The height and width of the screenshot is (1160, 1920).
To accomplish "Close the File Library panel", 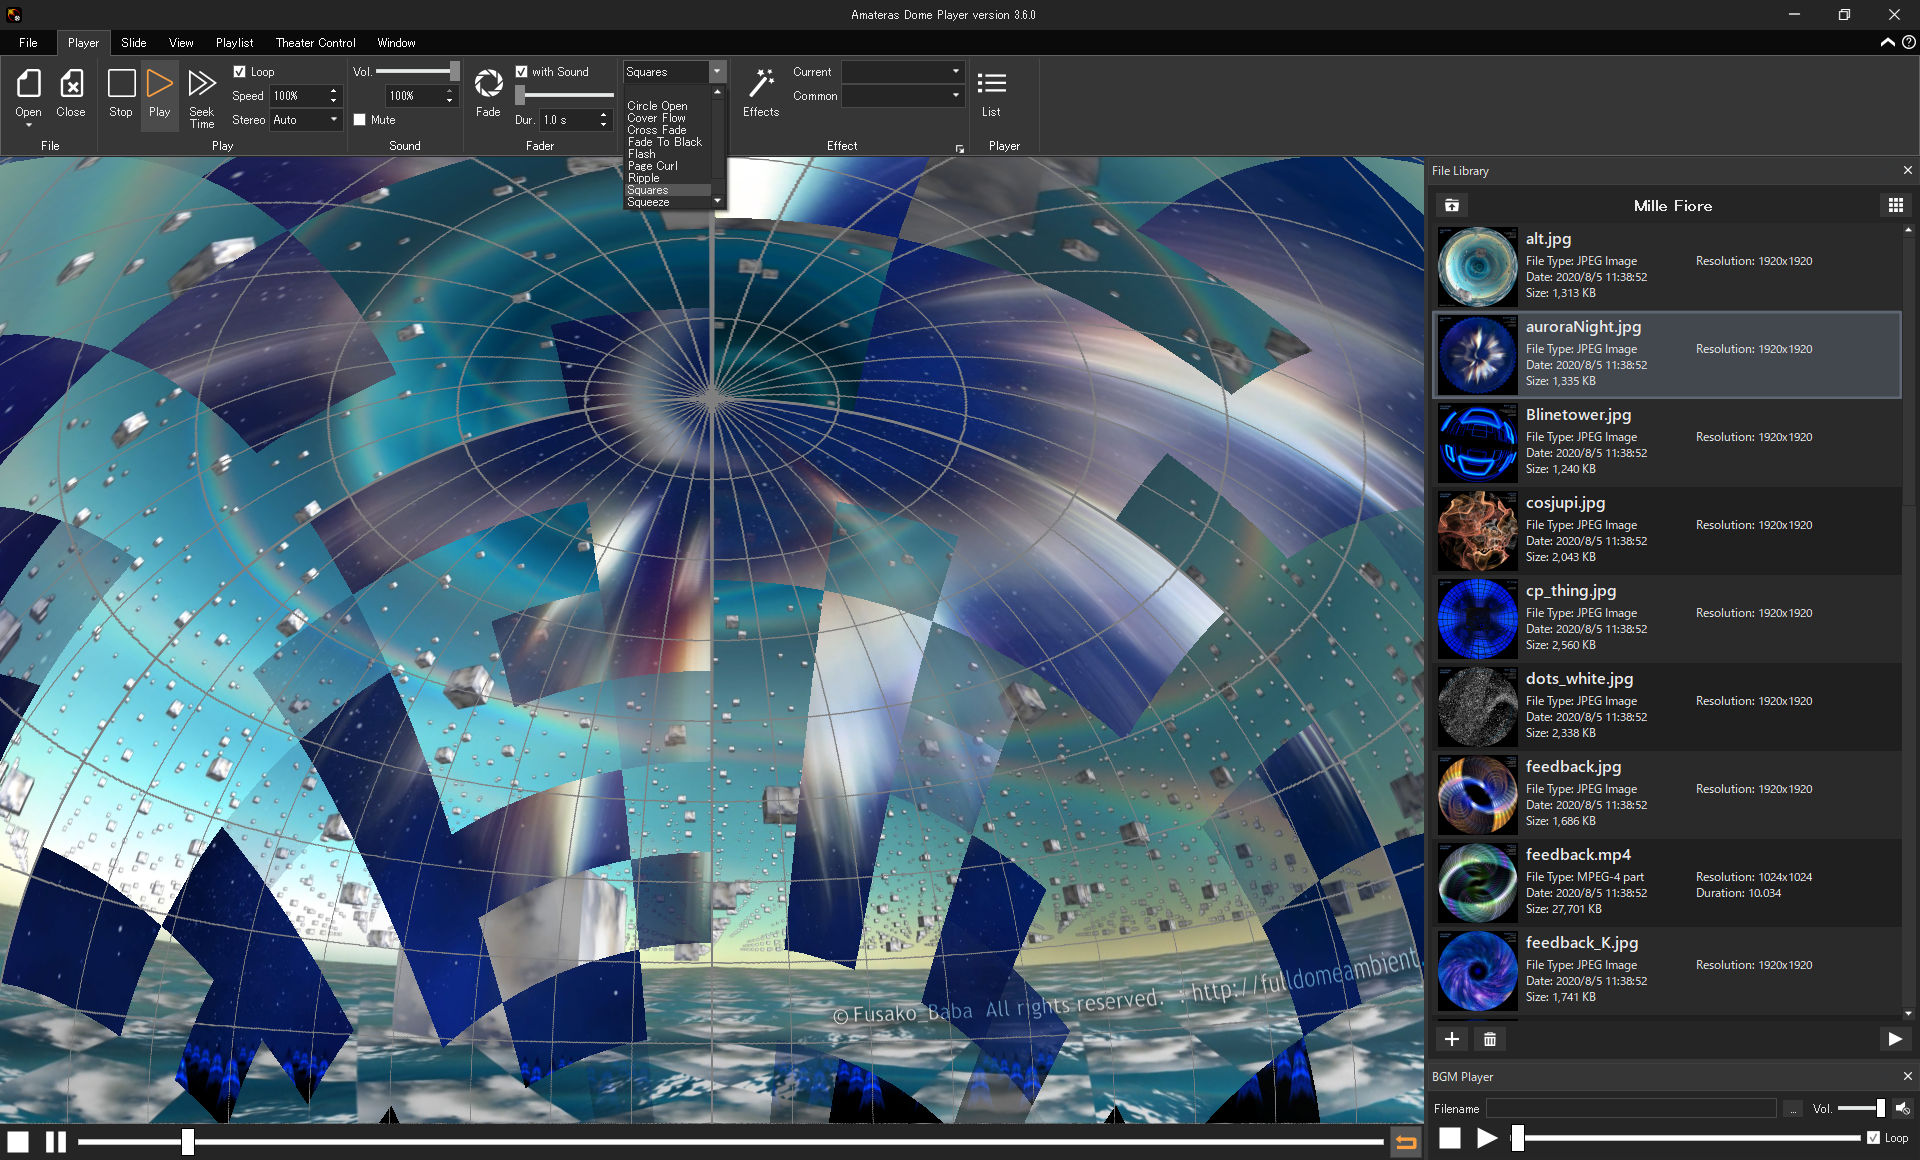I will 1907,170.
